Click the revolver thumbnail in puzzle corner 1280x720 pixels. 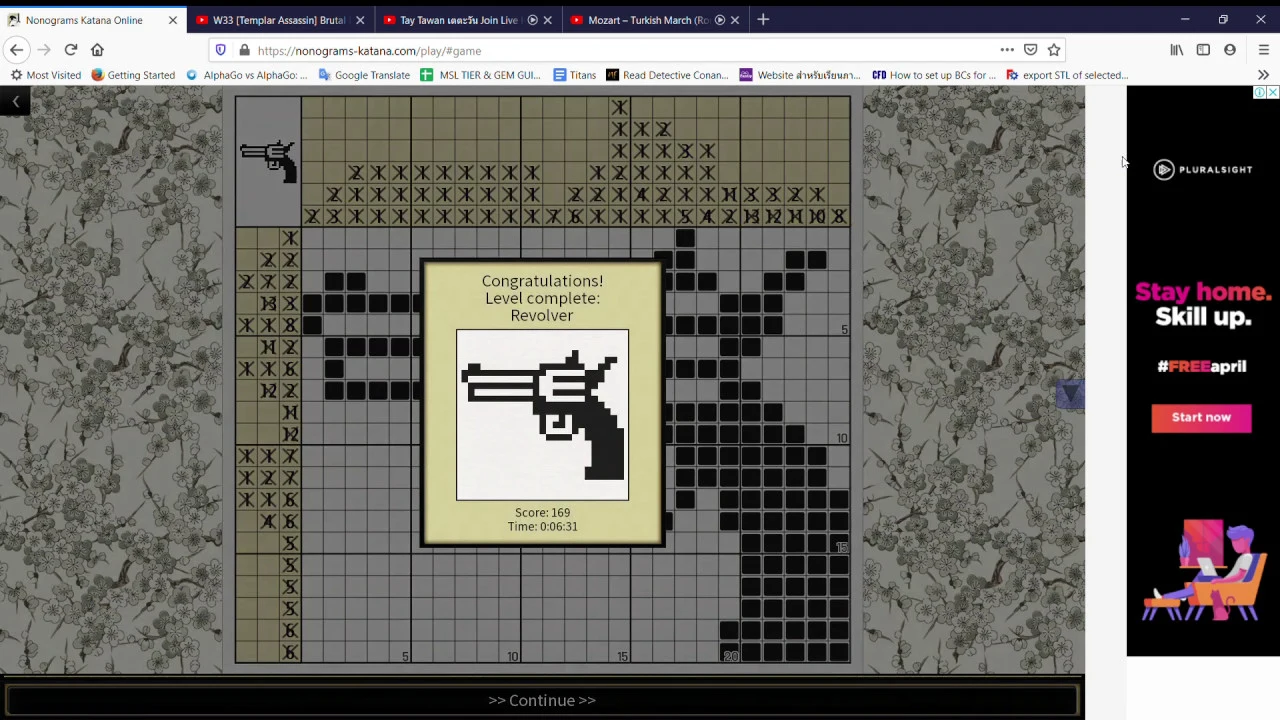click(268, 161)
